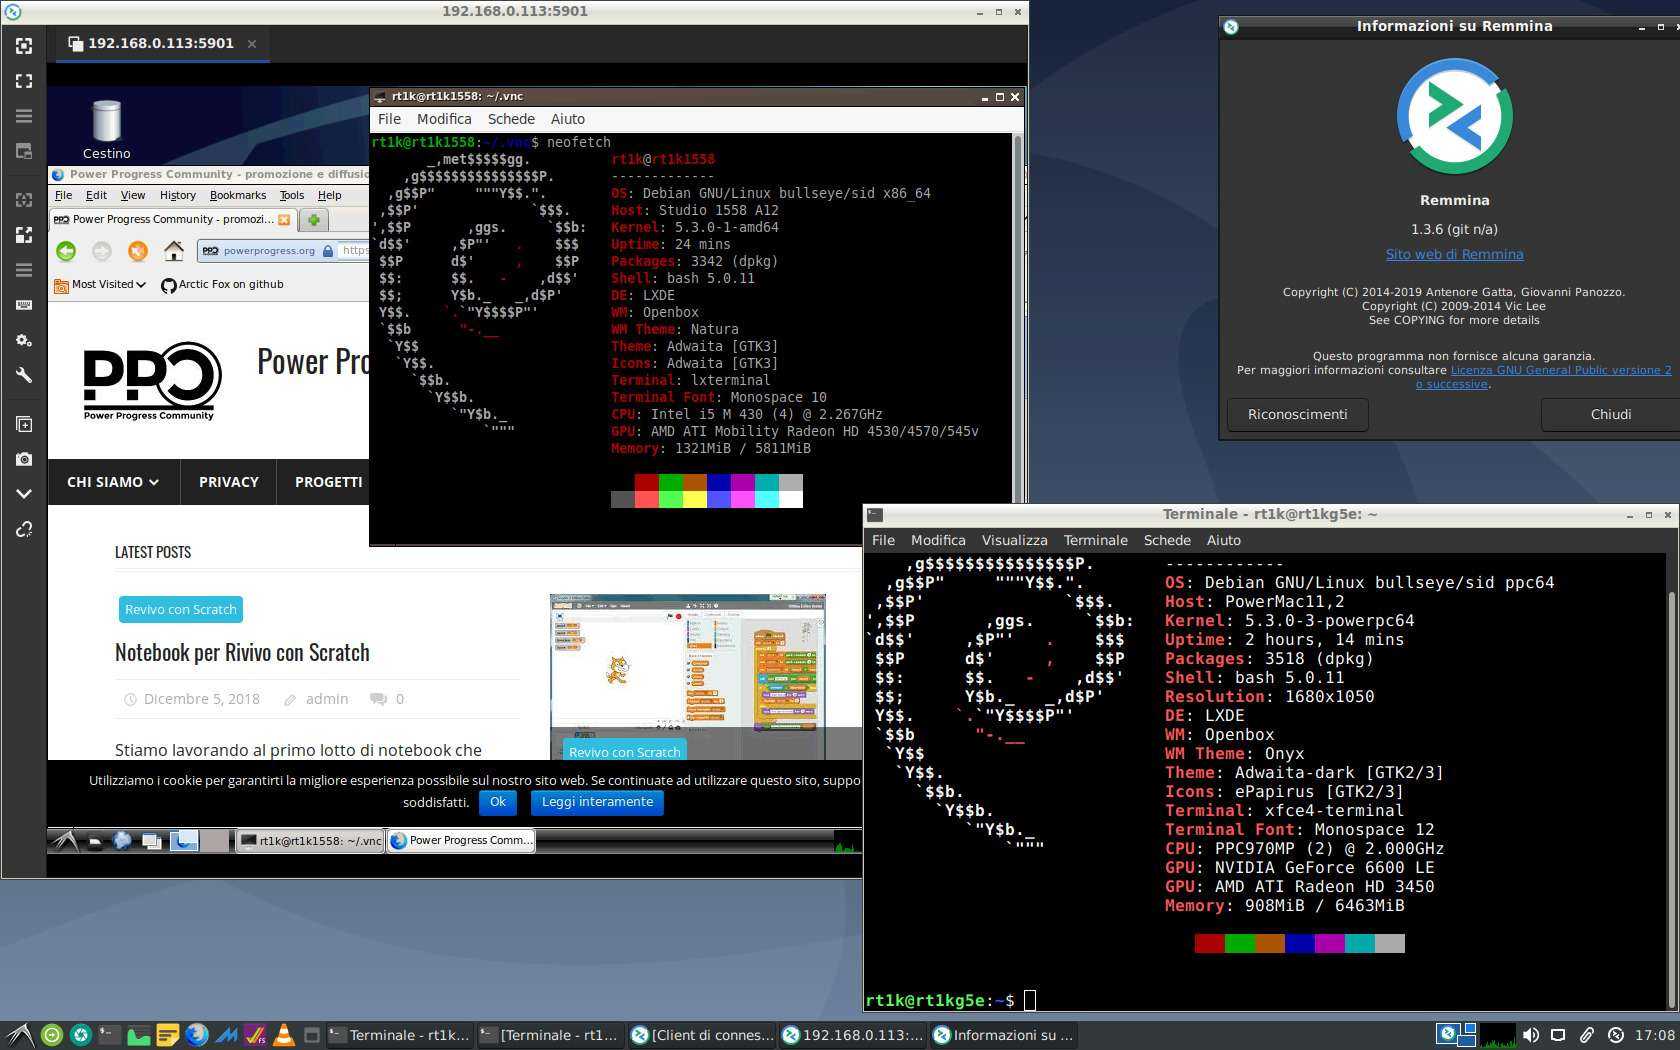The image size is (1680, 1050).
Task: Open VLC from the taskbar launcher
Action: (x=284, y=1035)
